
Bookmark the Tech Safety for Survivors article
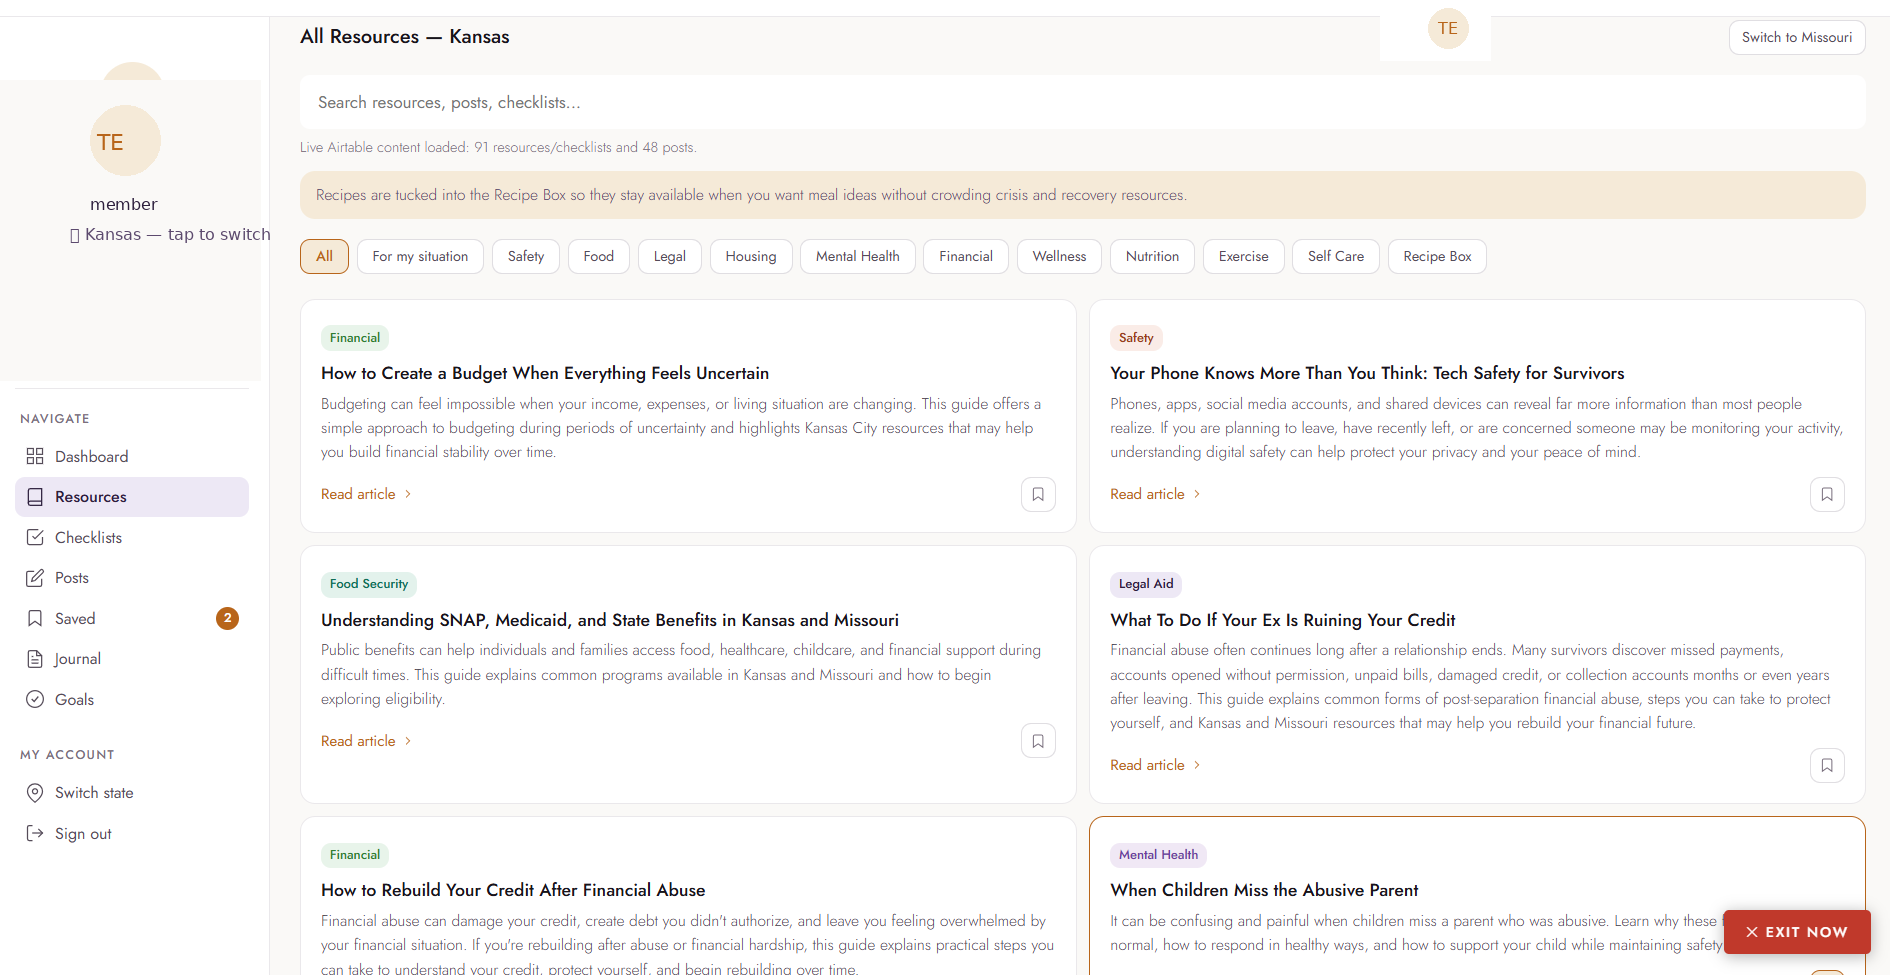(1827, 494)
